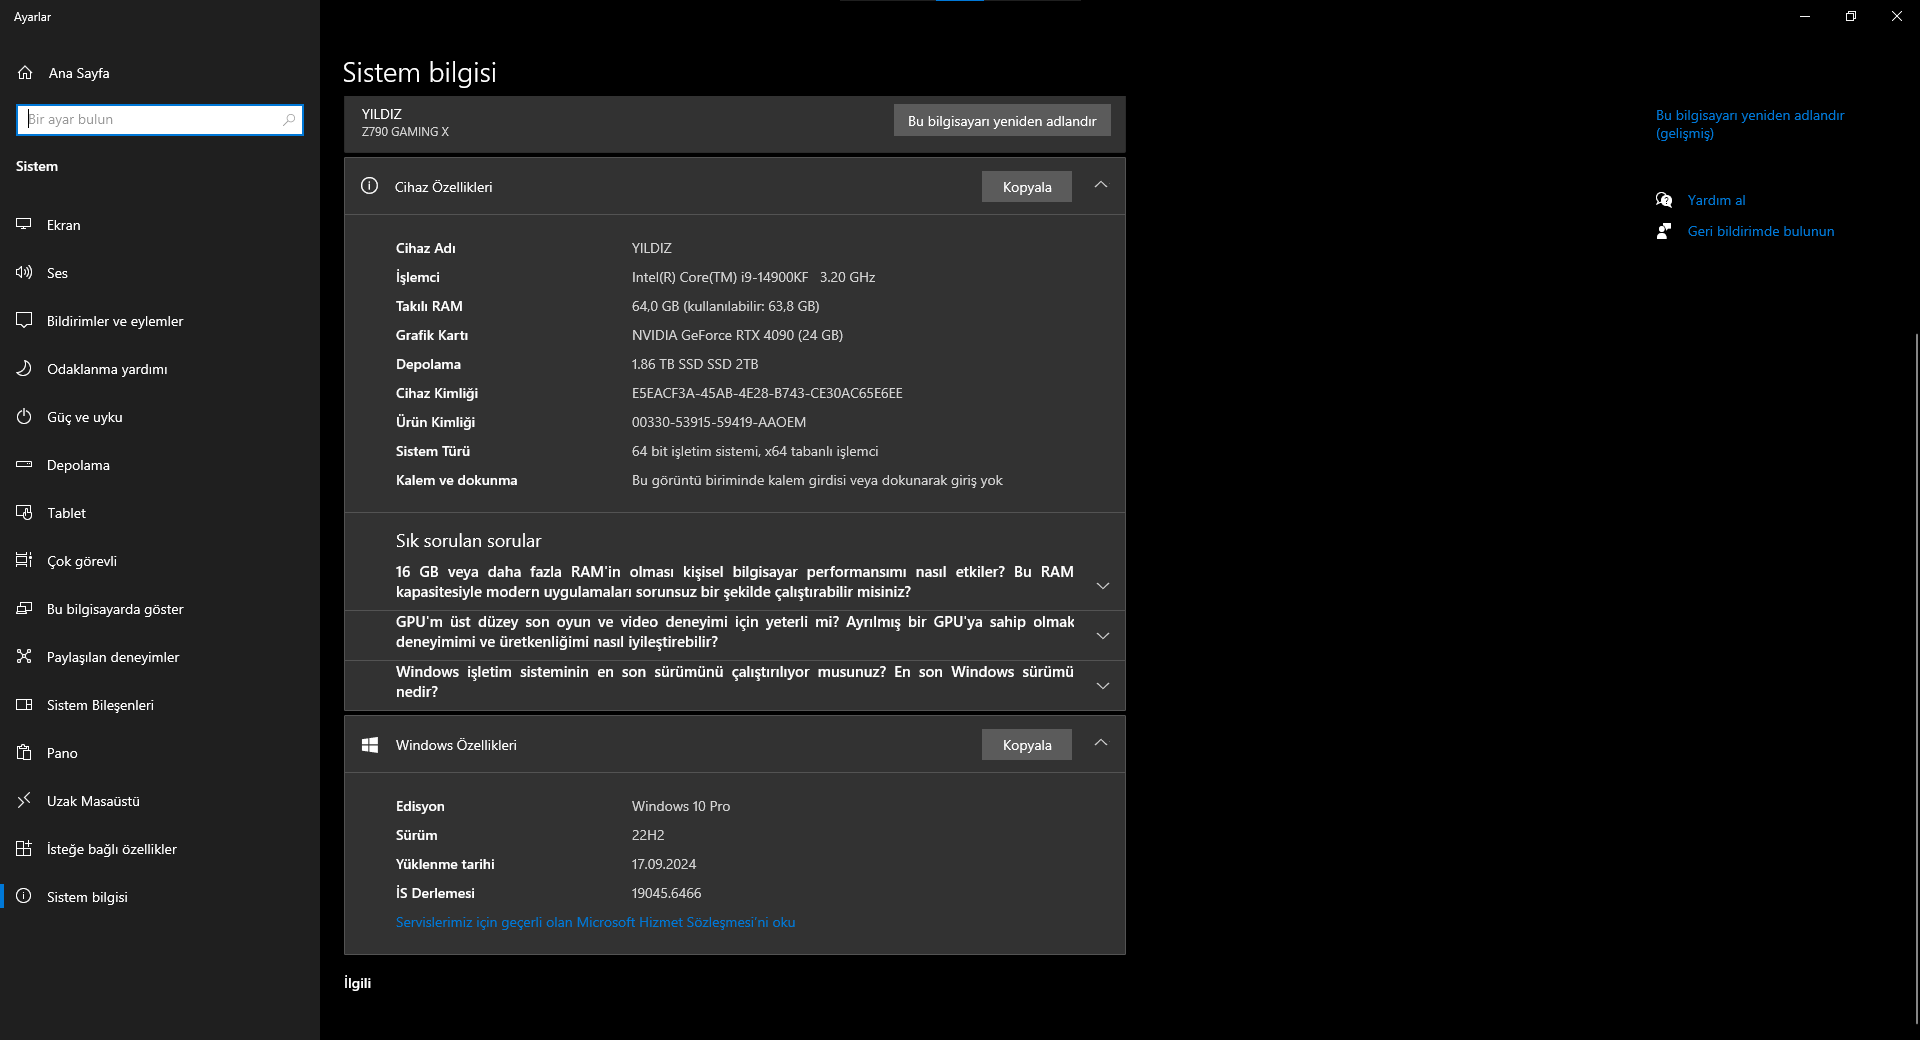
Task: Collapse the Cihaz Özellikleri section
Action: point(1101,185)
